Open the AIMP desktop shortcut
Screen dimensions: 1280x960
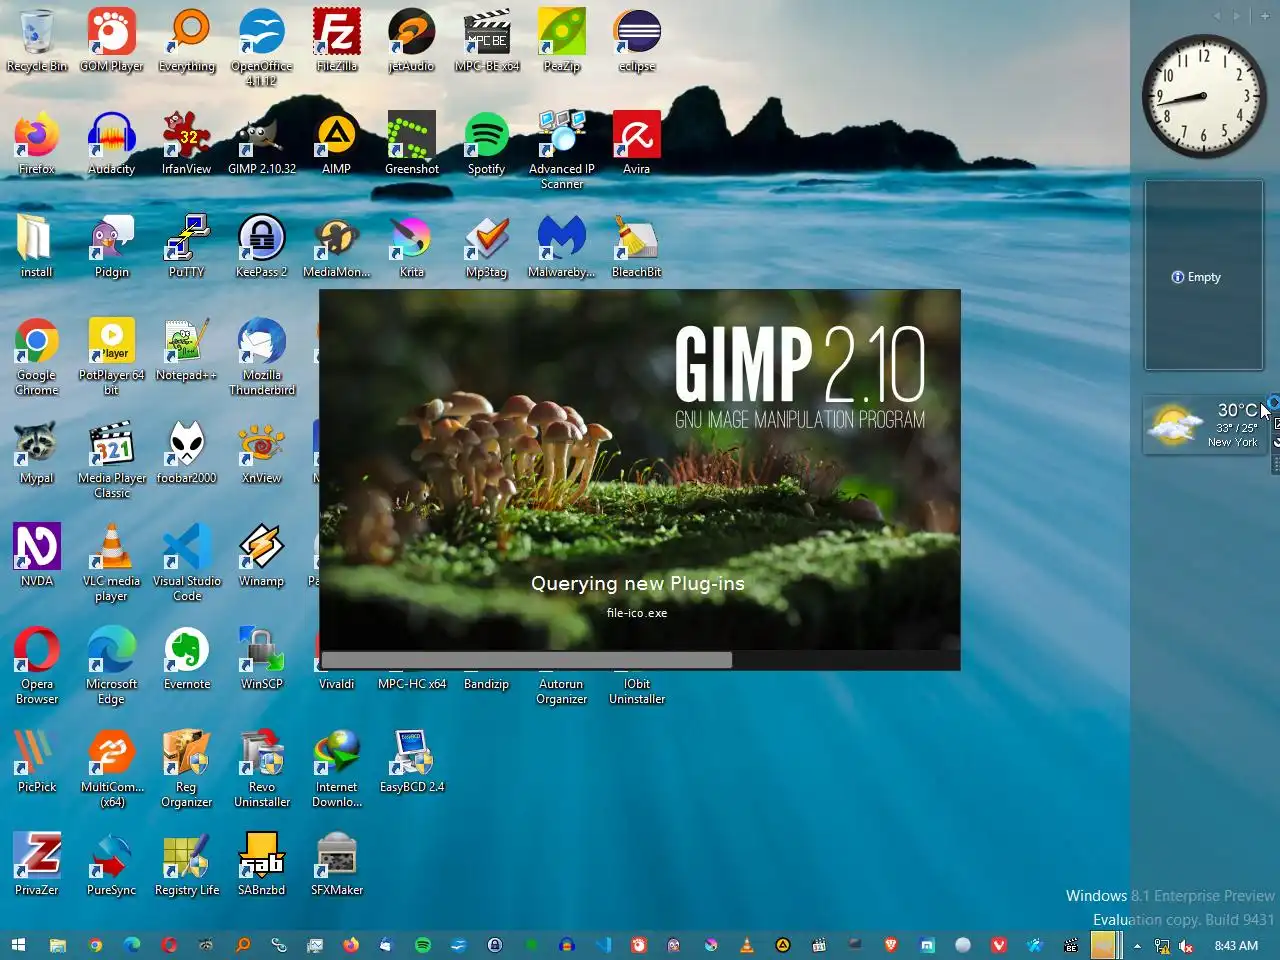tap(337, 144)
